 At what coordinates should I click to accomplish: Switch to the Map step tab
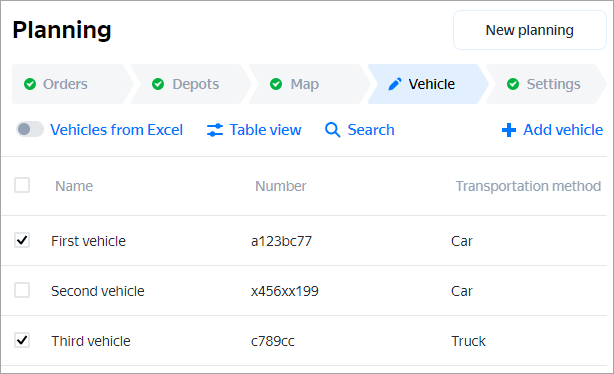[x=309, y=84]
